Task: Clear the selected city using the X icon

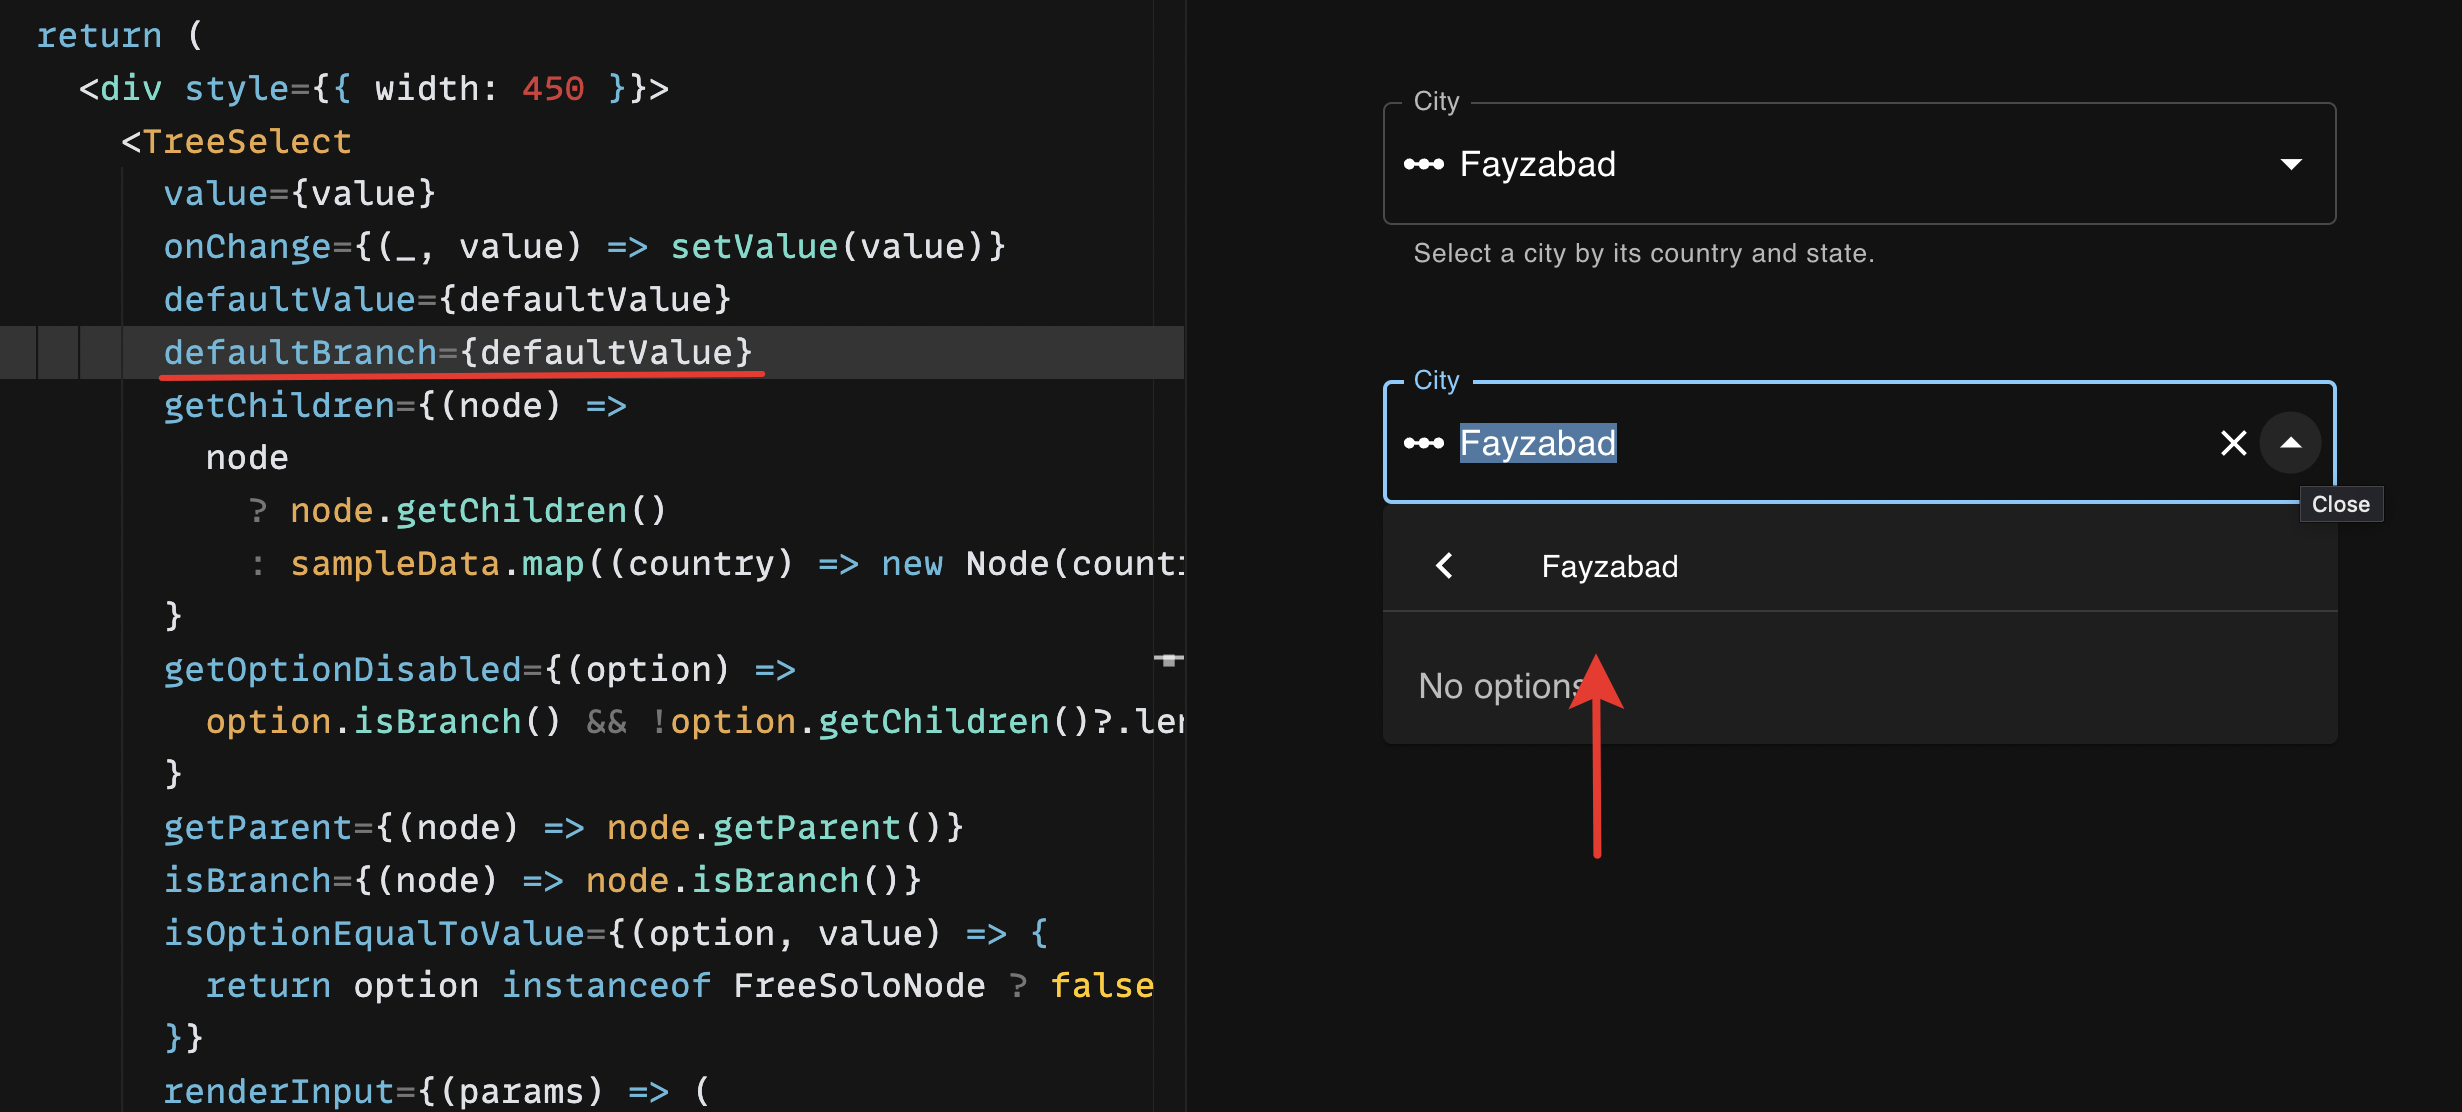Action: 2233,443
